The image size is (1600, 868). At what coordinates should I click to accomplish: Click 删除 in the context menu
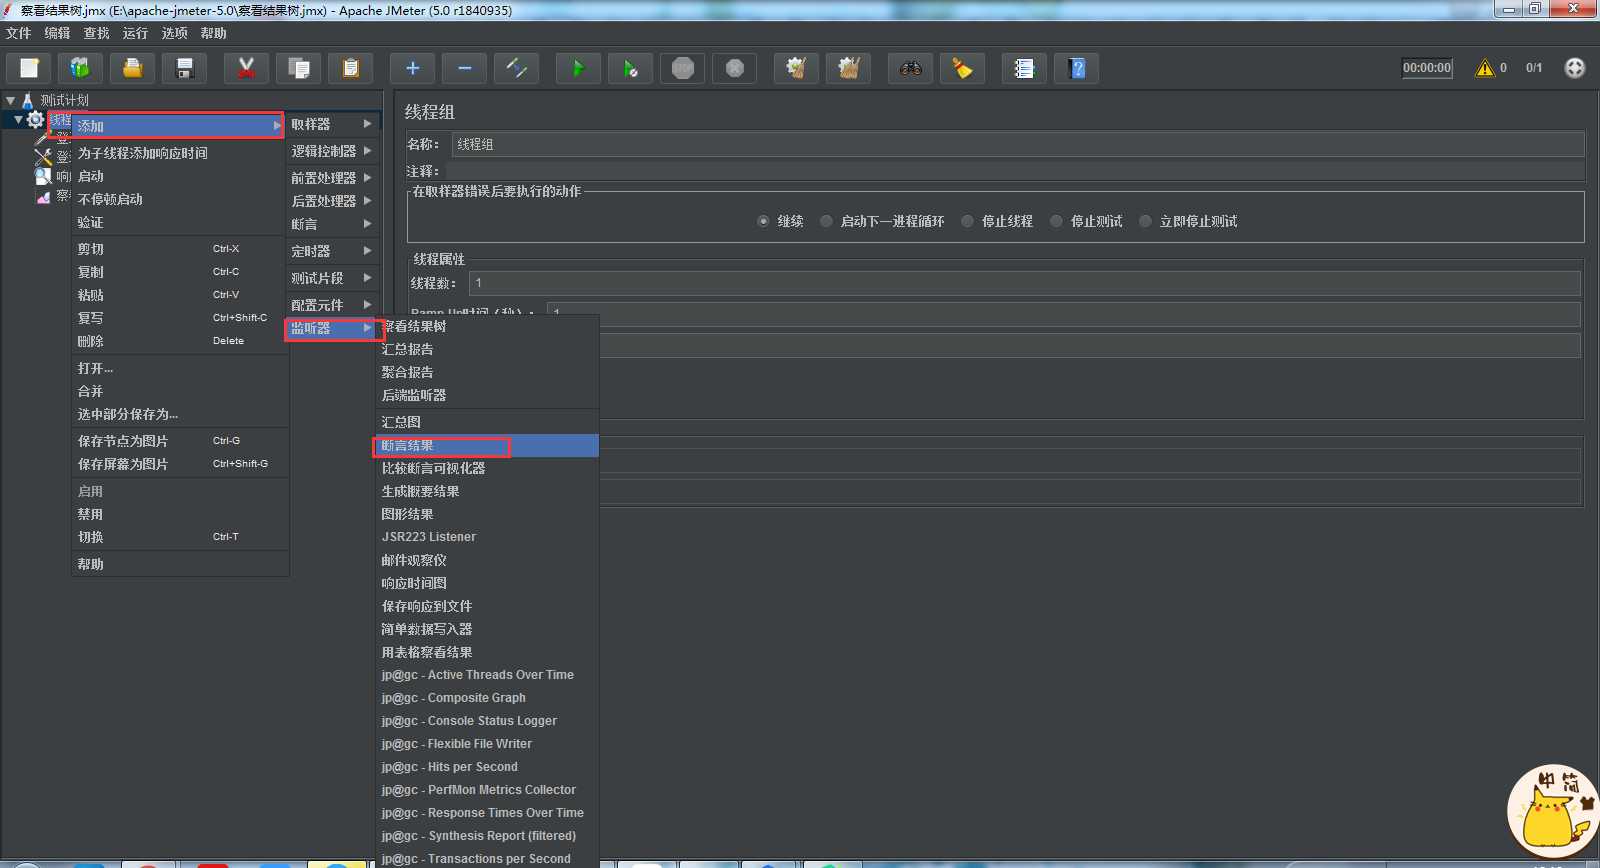click(180, 341)
